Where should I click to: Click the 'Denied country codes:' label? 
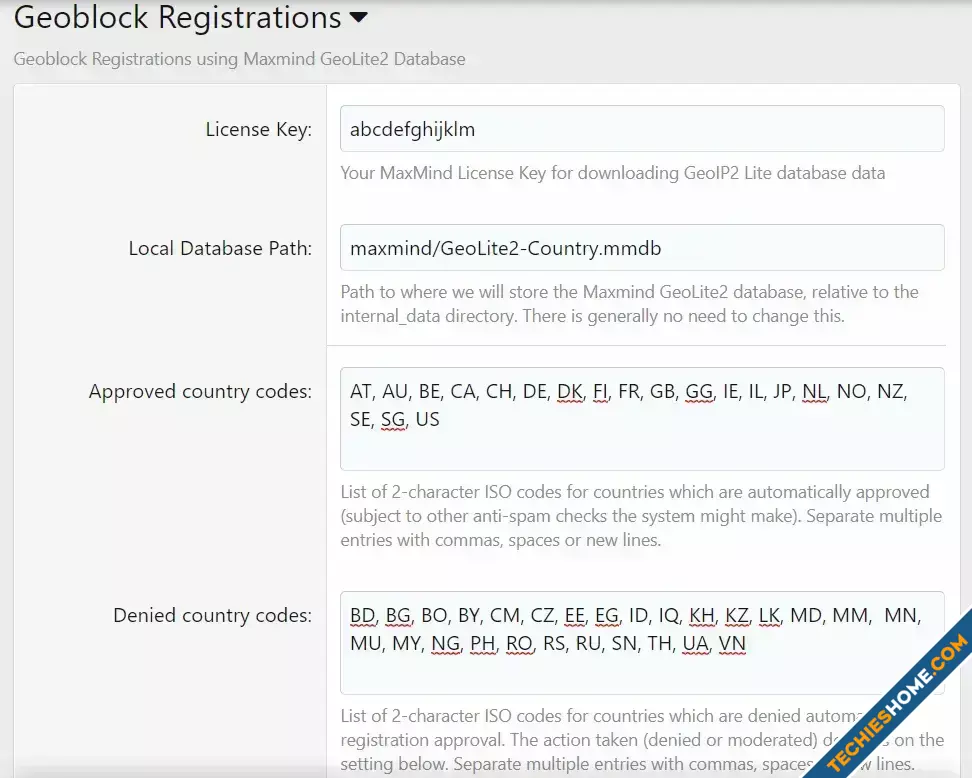(x=213, y=616)
